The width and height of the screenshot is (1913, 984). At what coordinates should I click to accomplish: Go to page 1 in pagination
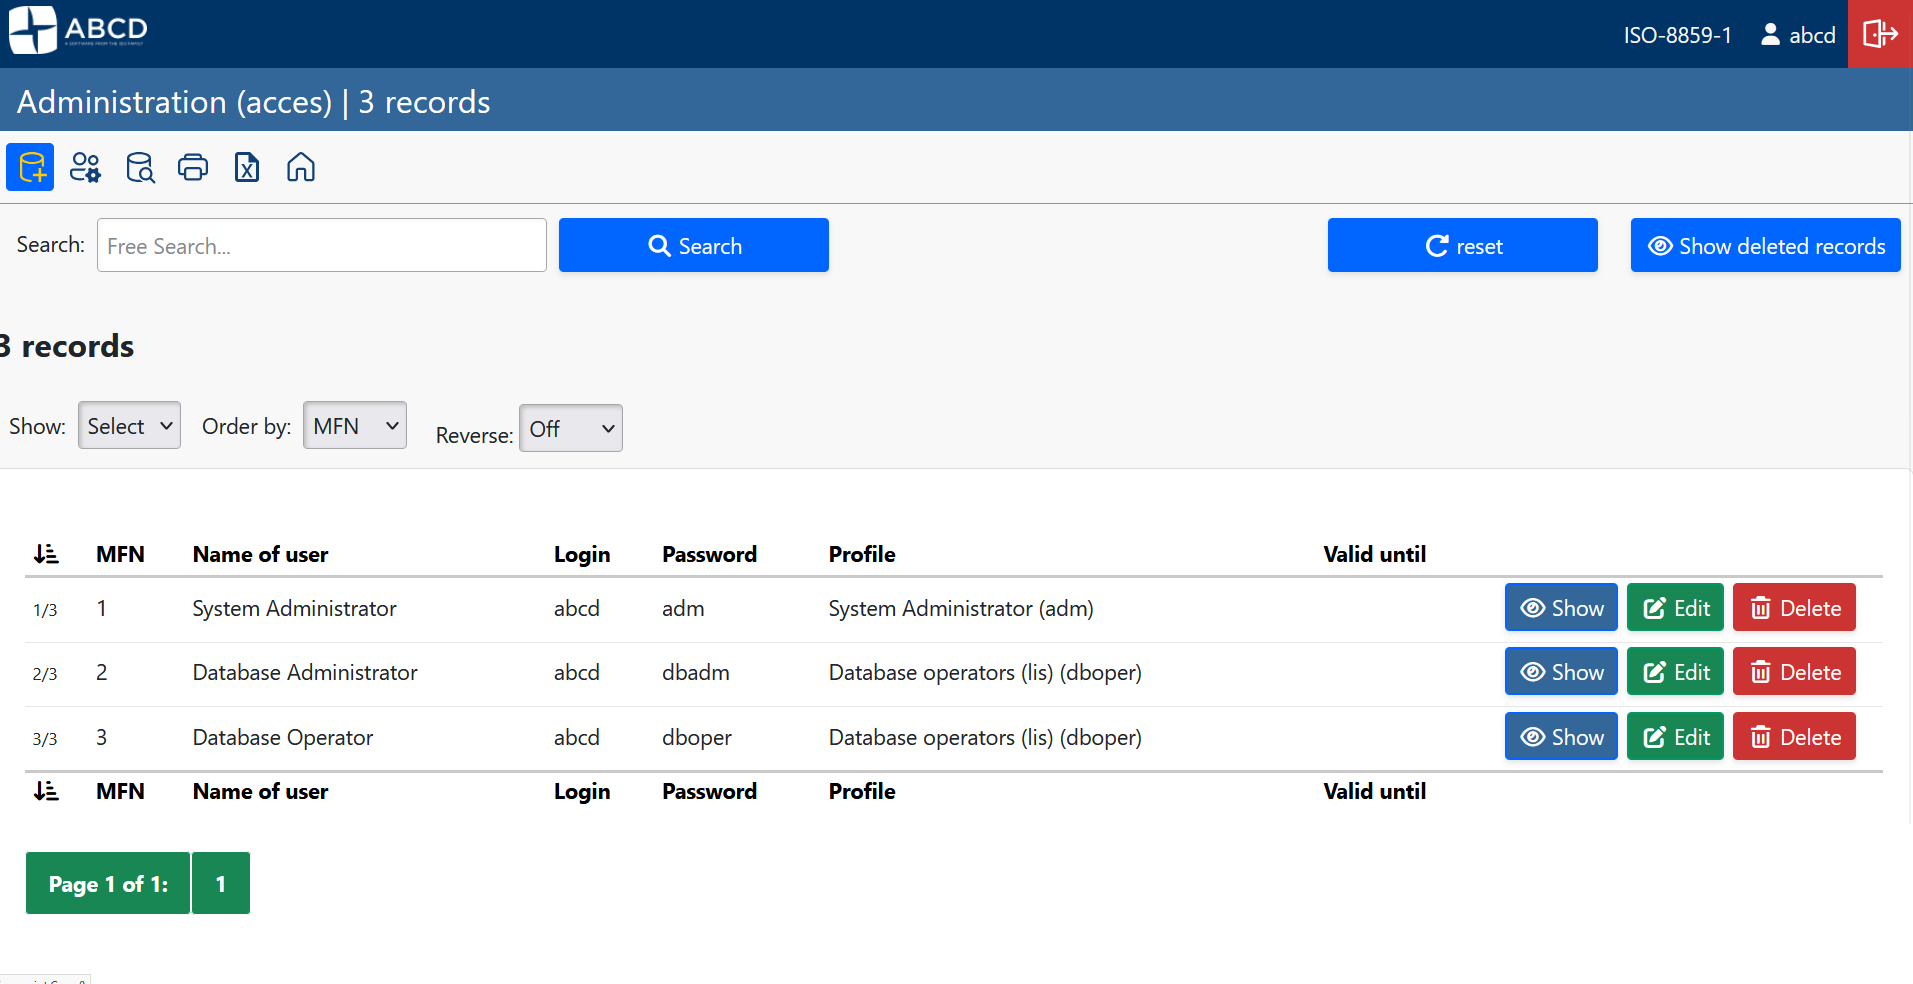point(220,884)
